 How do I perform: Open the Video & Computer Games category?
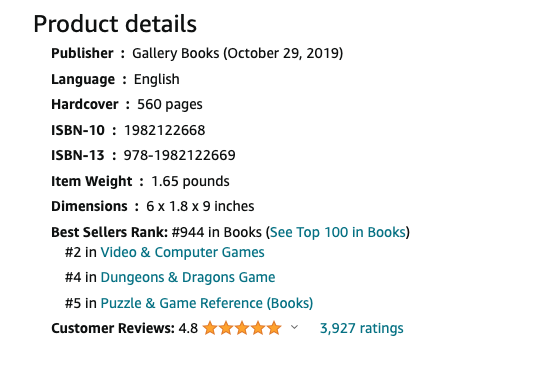coord(183,253)
